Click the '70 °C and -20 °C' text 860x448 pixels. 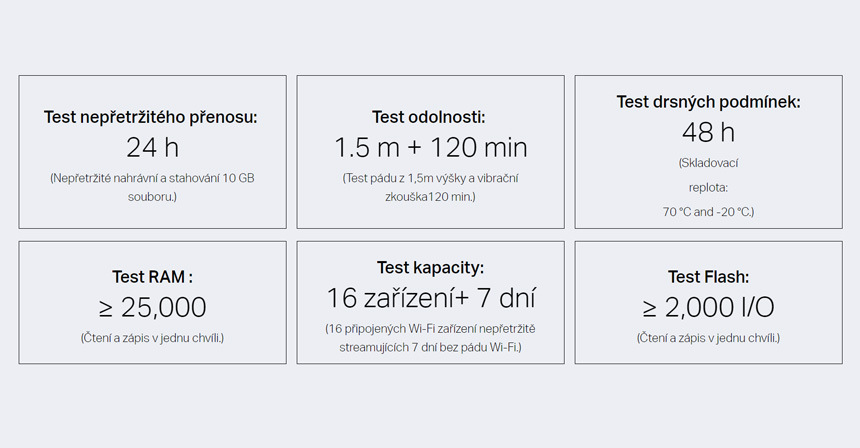point(708,212)
